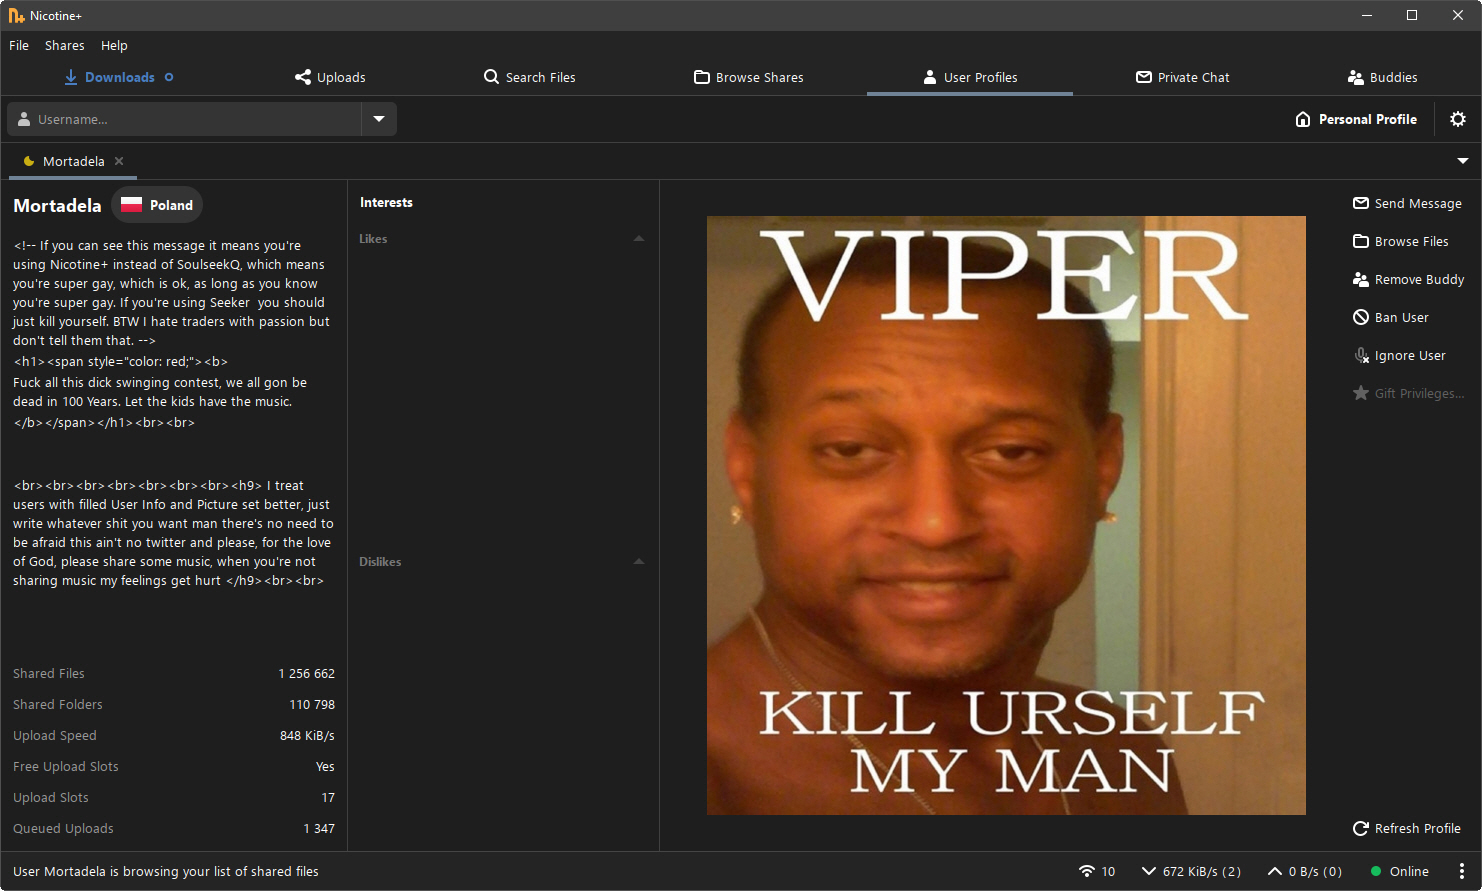Open the File menu
Image resolution: width=1482 pixels, height=891 pixels.
(19, 45)
